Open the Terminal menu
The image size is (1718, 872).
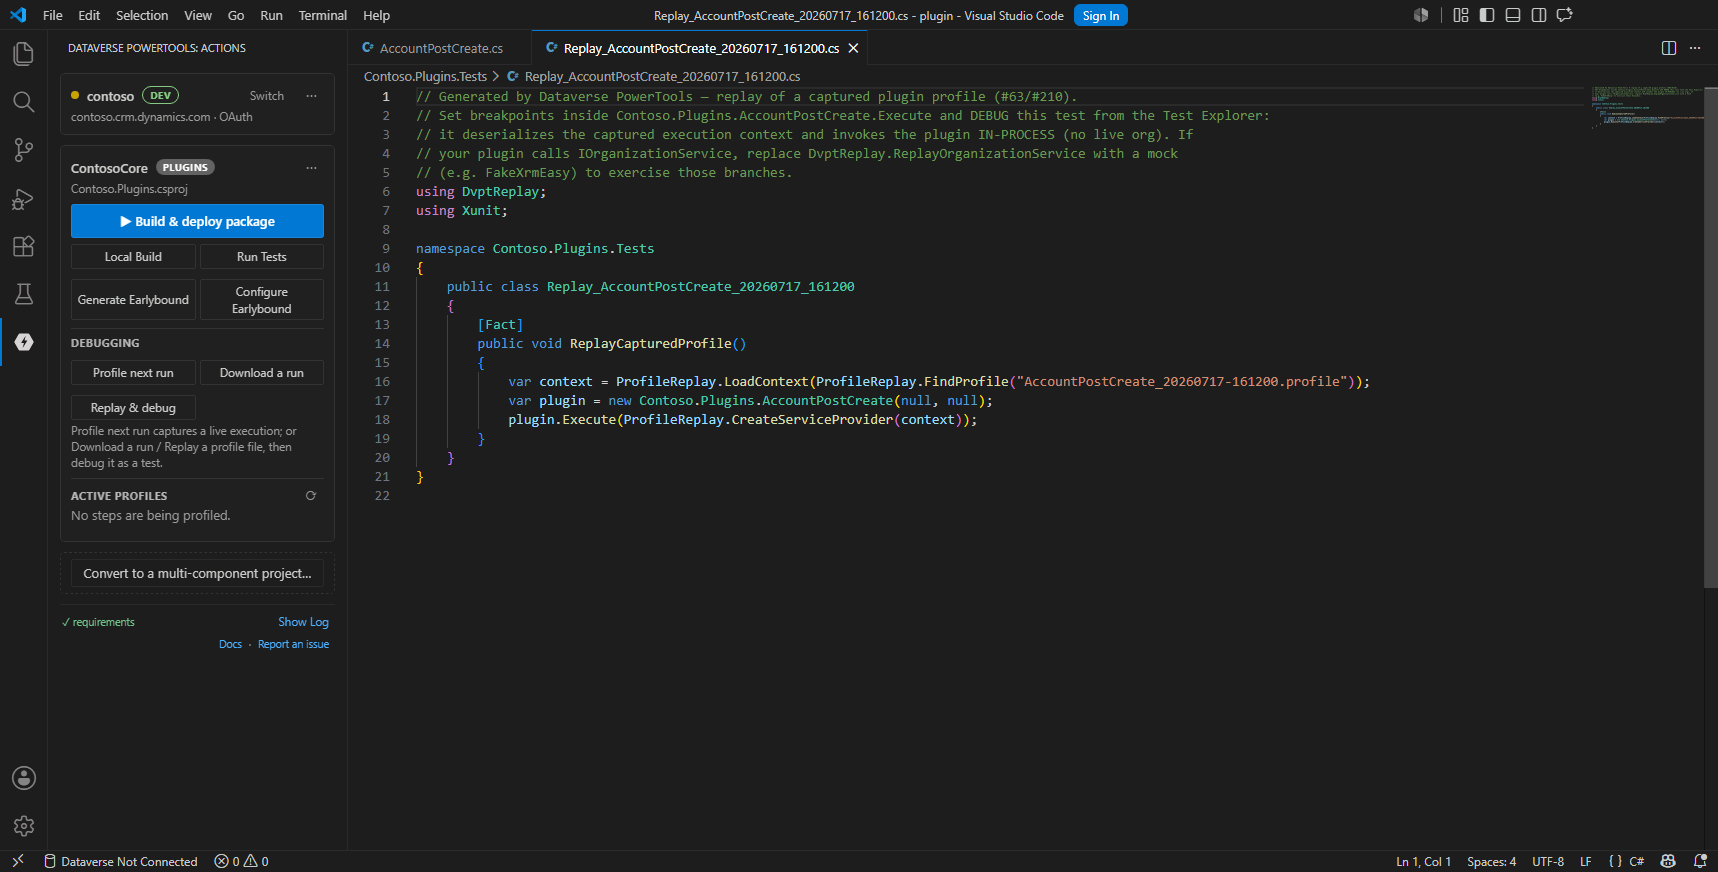pos(323,15)
